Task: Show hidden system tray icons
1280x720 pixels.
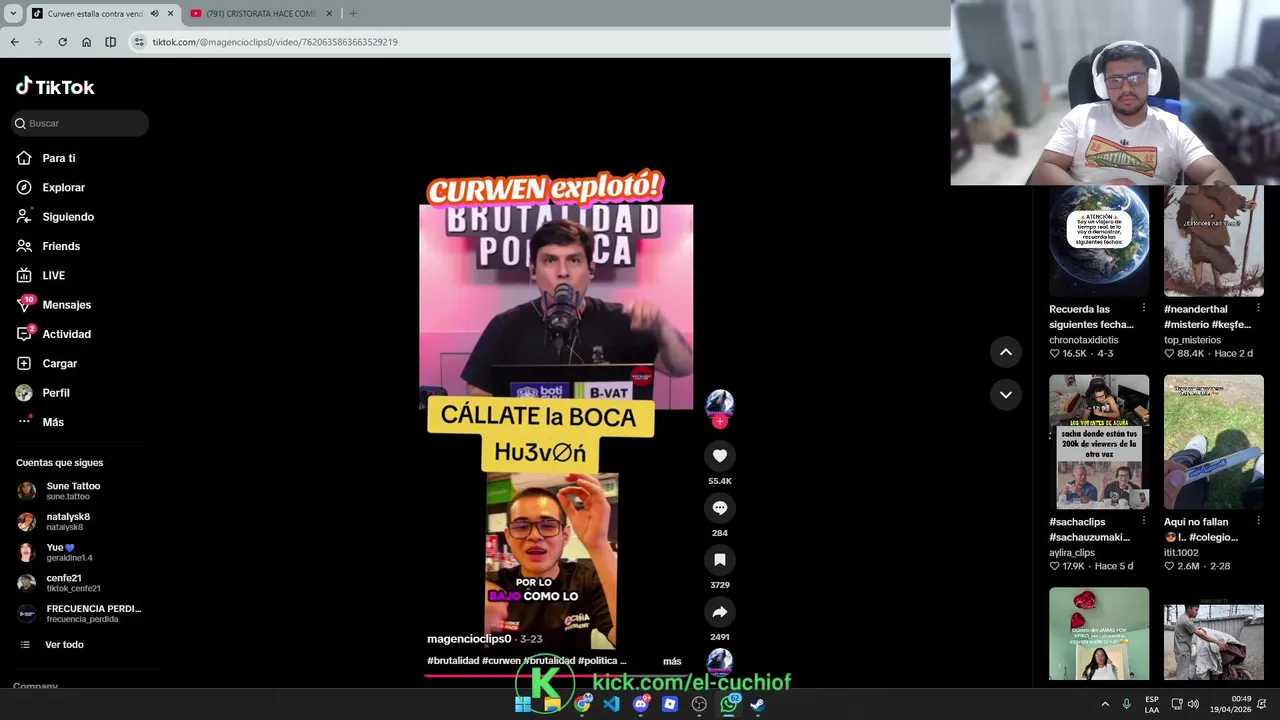Action: pos(1105,704)
